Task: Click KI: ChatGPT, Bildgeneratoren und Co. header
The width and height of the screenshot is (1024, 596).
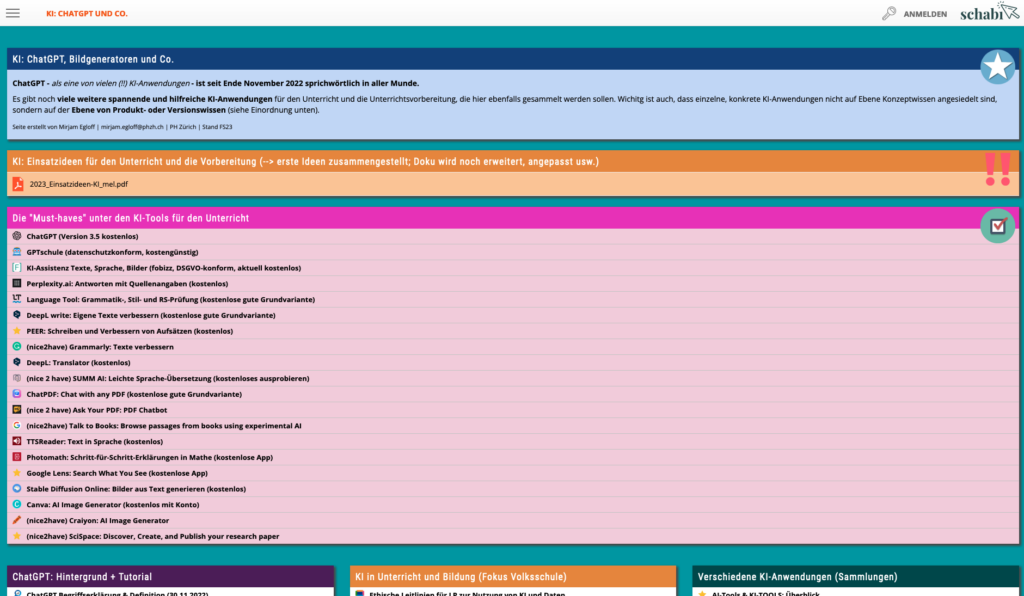Action: 93,59
